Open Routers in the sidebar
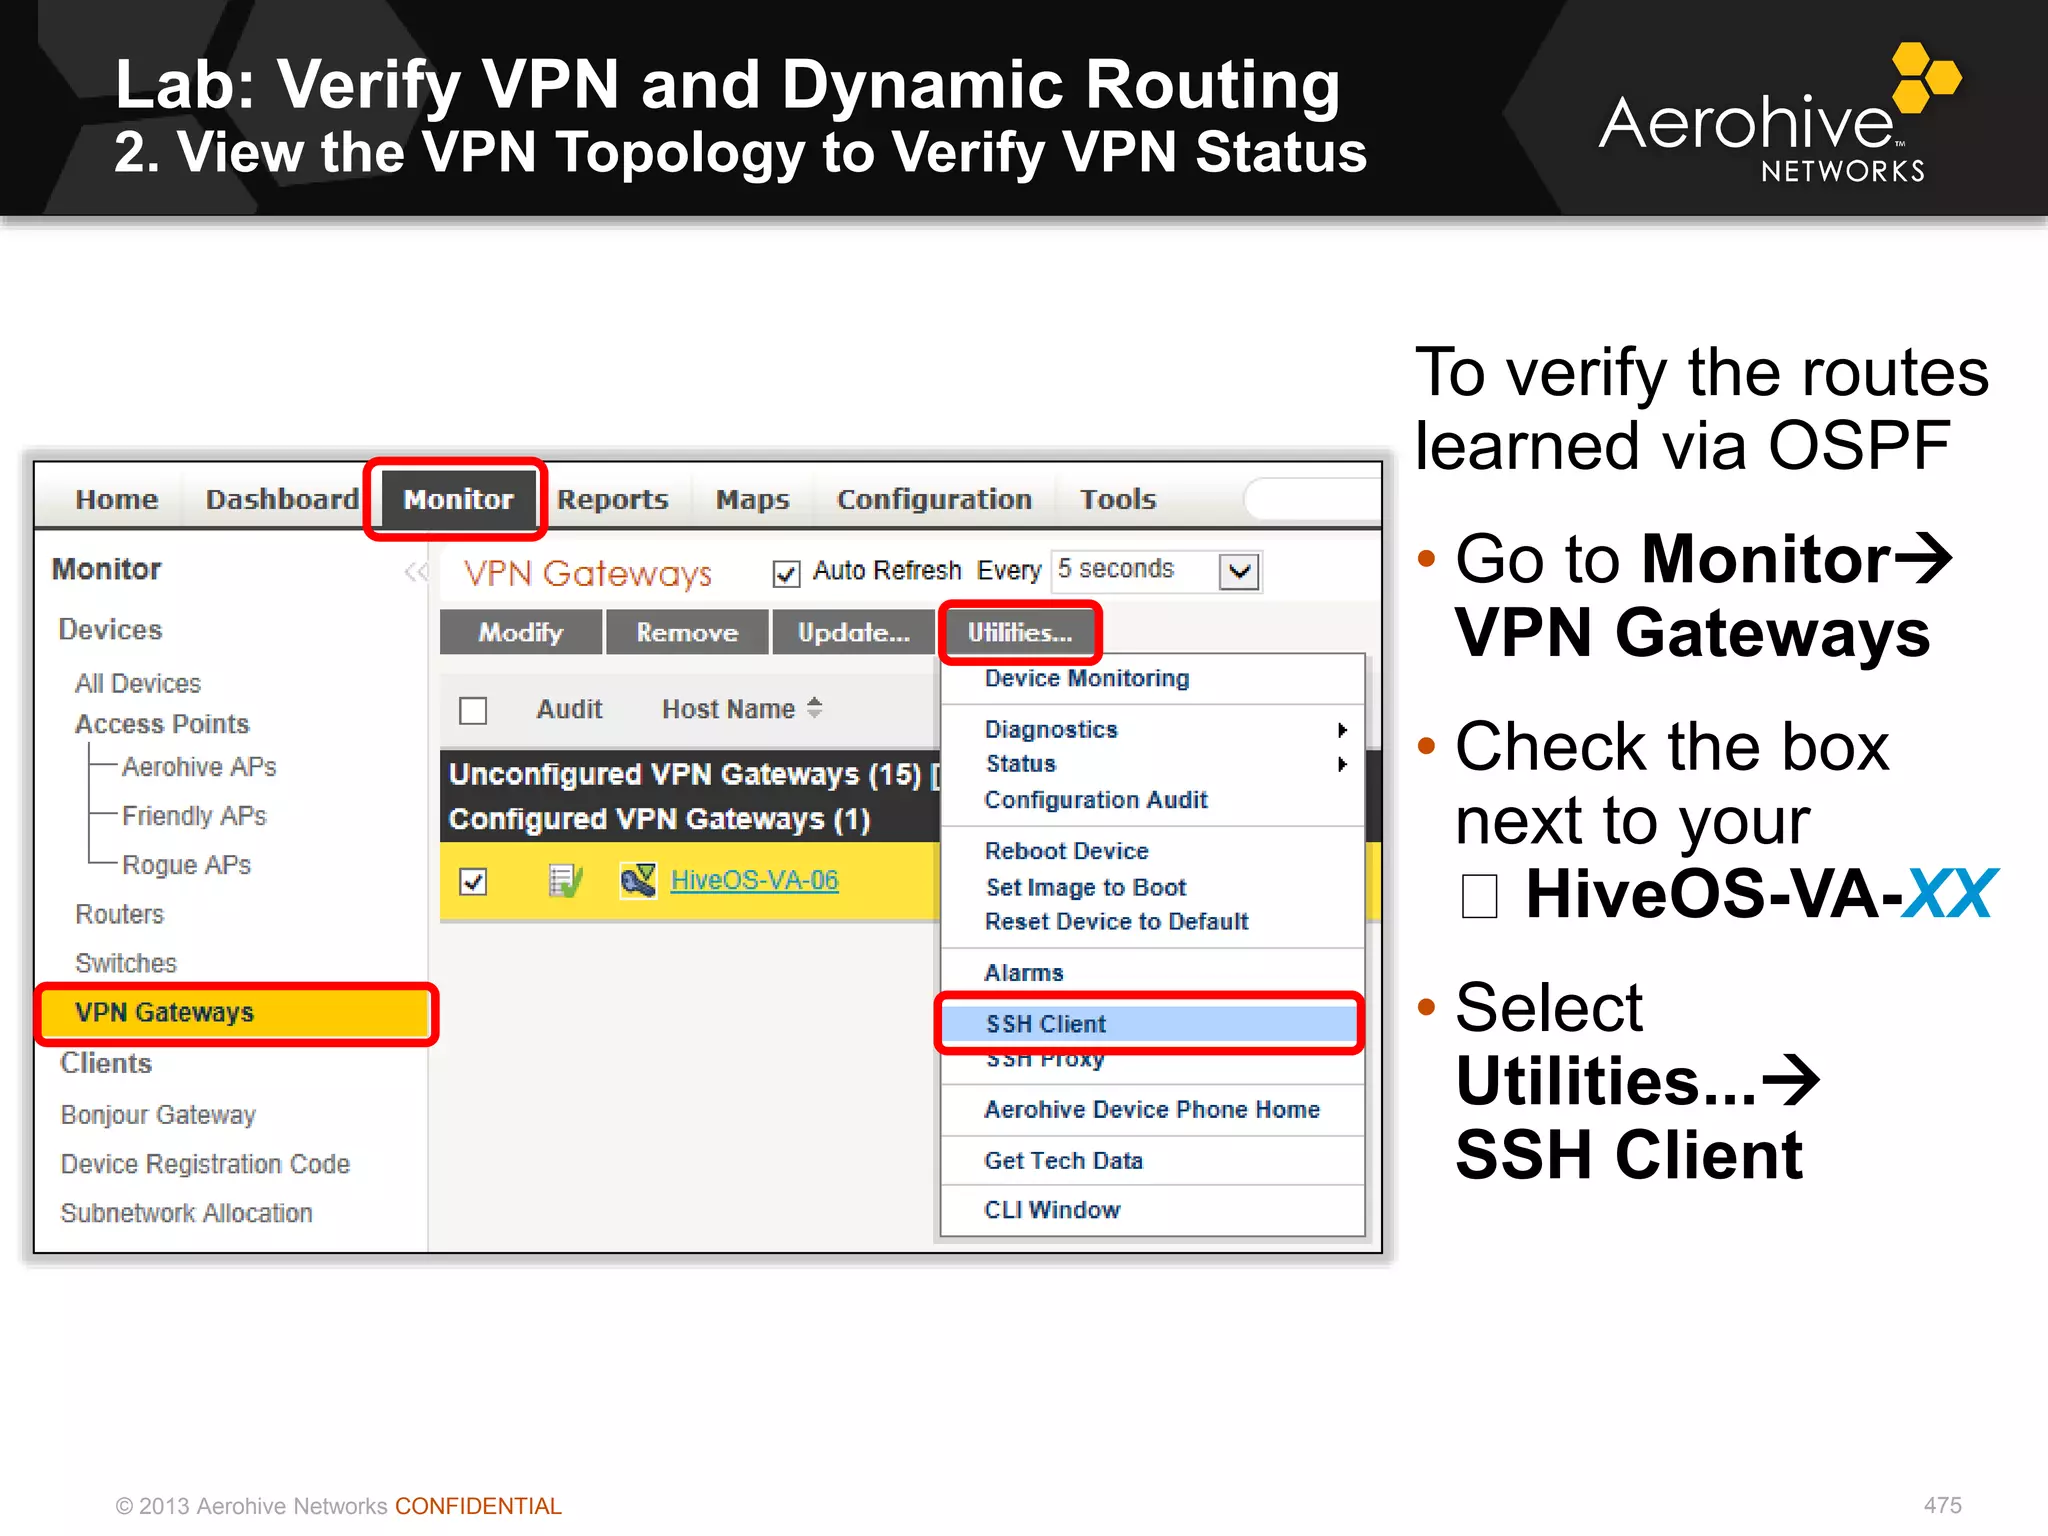 119,914
